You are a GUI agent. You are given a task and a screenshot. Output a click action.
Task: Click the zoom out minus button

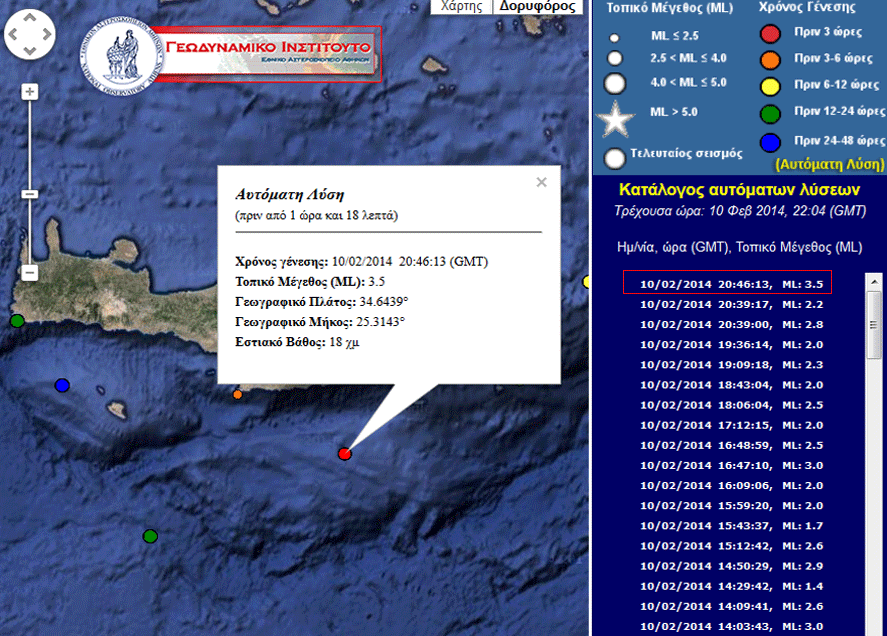(x=30, y=272)
